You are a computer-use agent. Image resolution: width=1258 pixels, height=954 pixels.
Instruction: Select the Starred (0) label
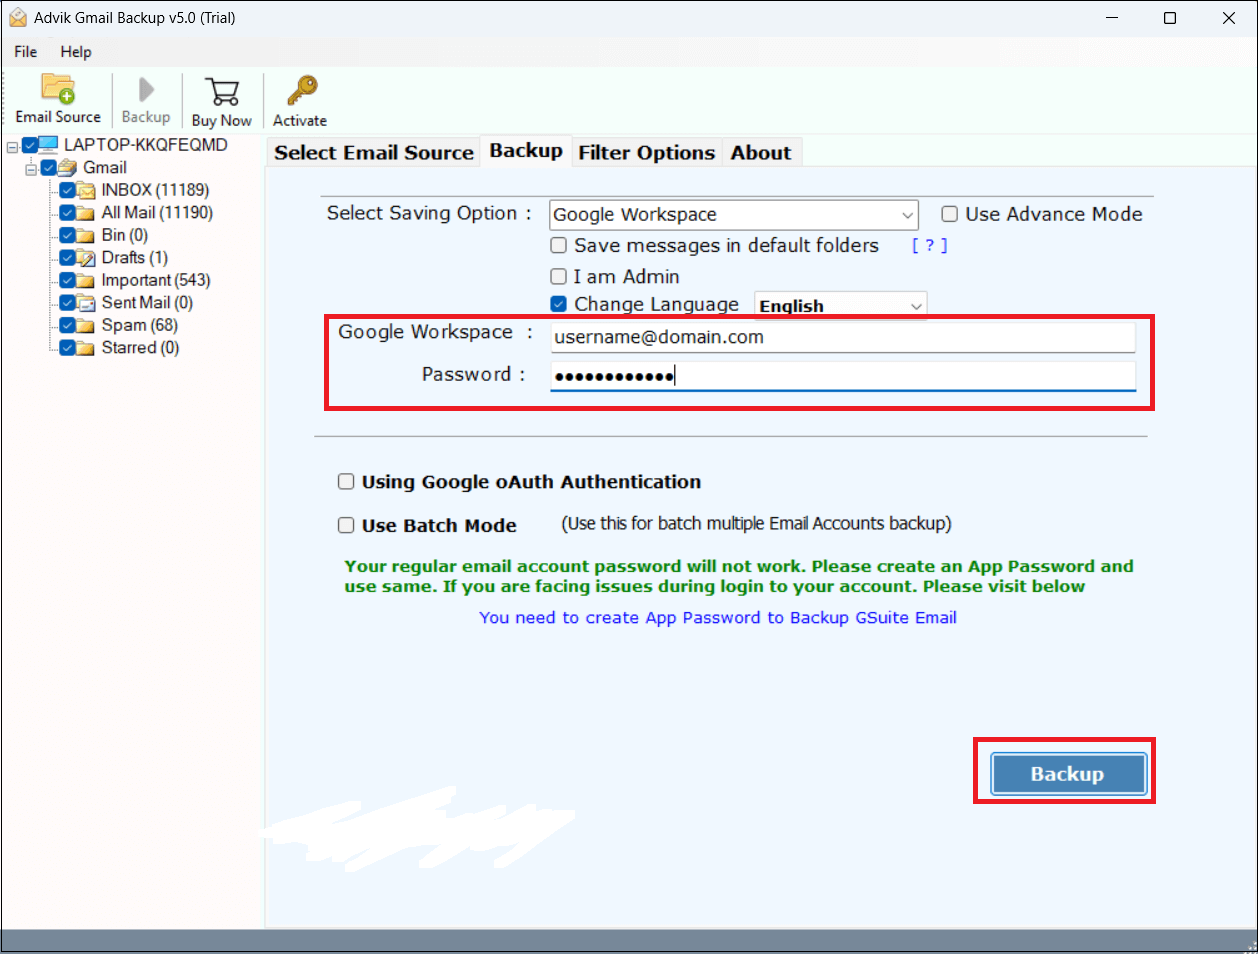[140, 348]
